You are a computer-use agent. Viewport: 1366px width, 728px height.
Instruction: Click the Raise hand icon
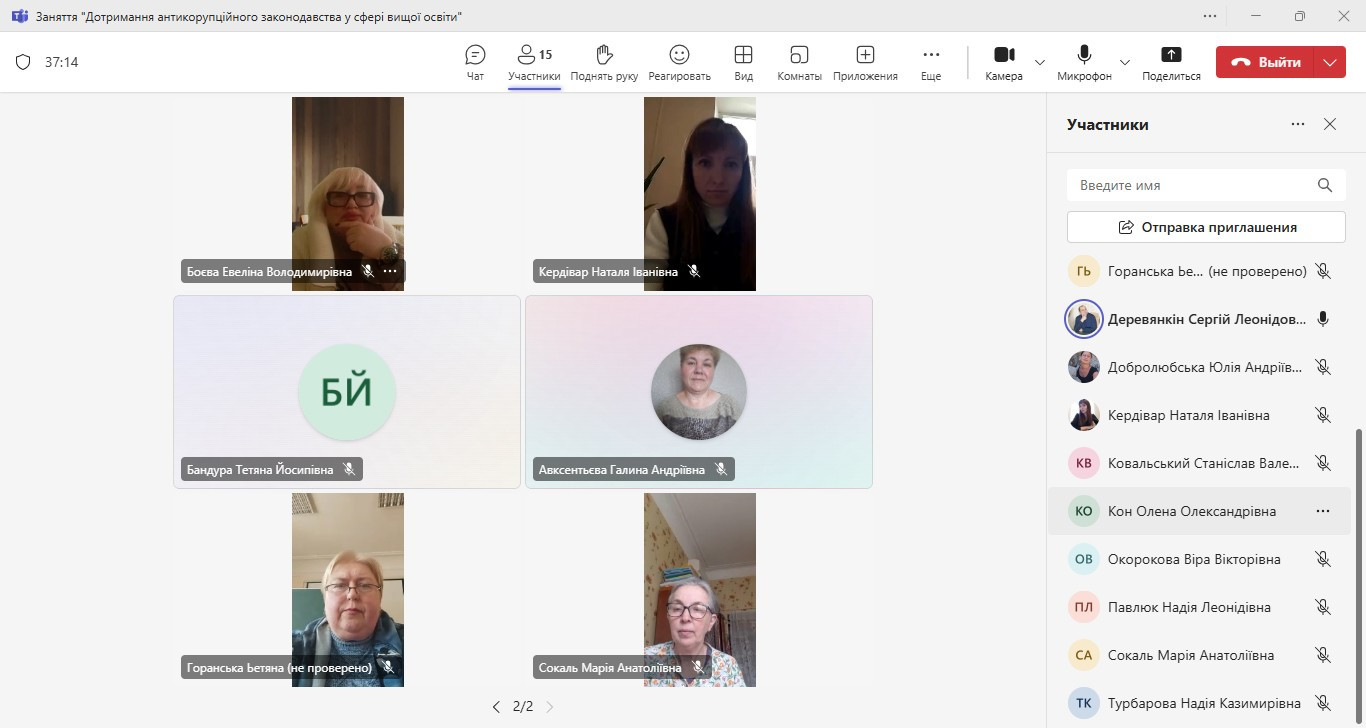[x=604, y=54]
